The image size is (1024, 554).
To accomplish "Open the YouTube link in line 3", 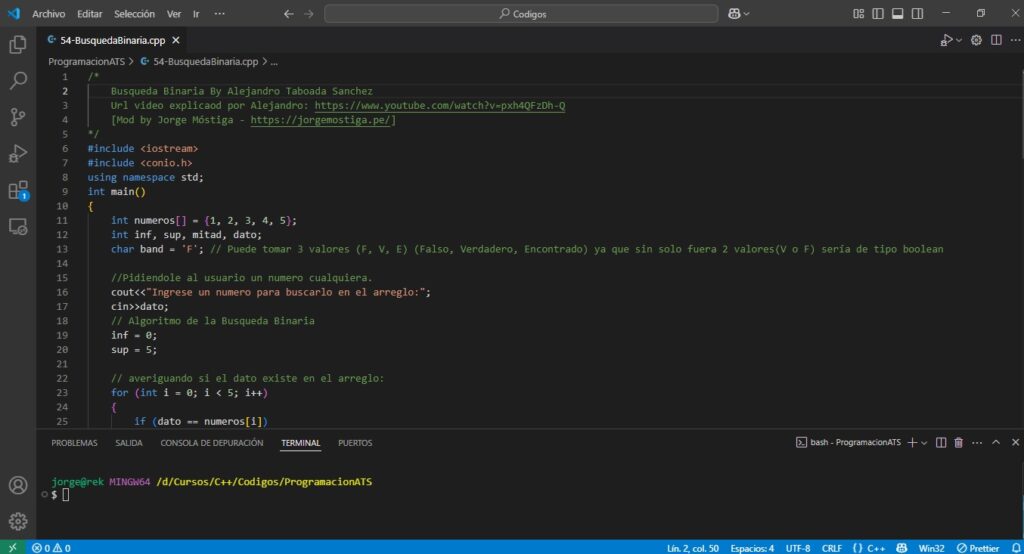I will tap(440, 105).
